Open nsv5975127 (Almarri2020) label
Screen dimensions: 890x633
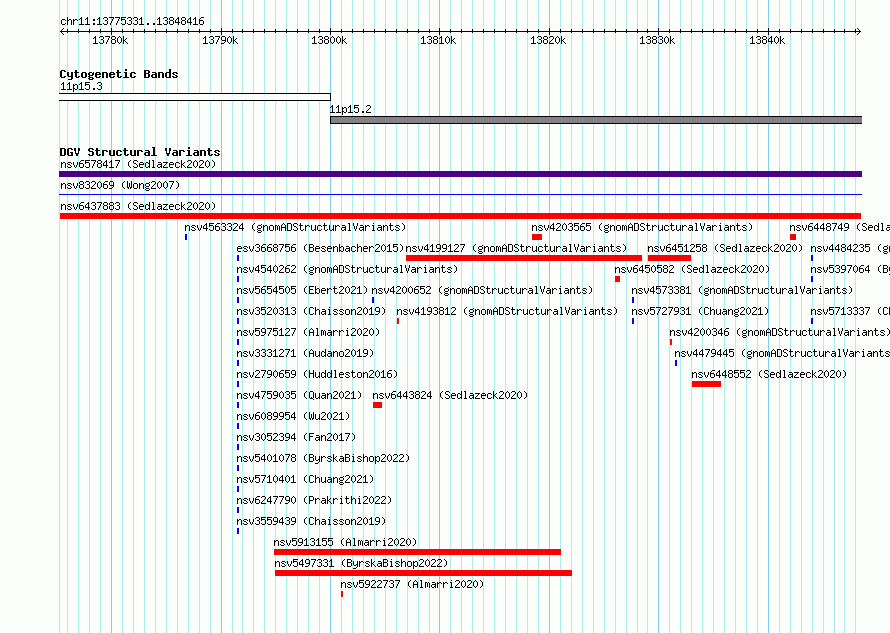pyautogui.click(x=308, y=332)
